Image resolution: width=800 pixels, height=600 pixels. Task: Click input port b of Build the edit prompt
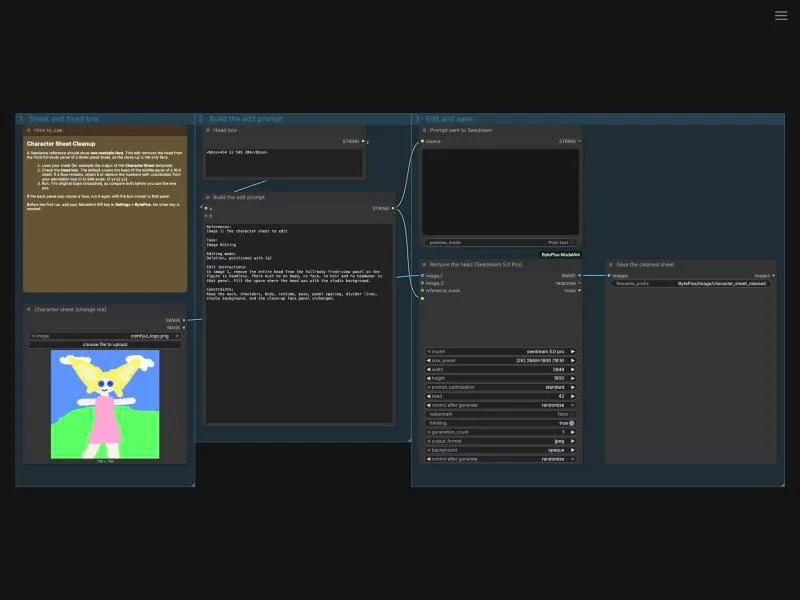click(x=206, y=216)
